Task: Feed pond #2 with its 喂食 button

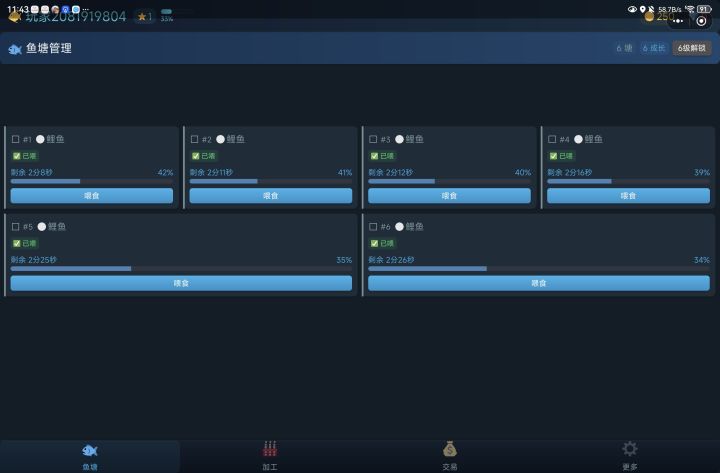Action: [271, 196]
